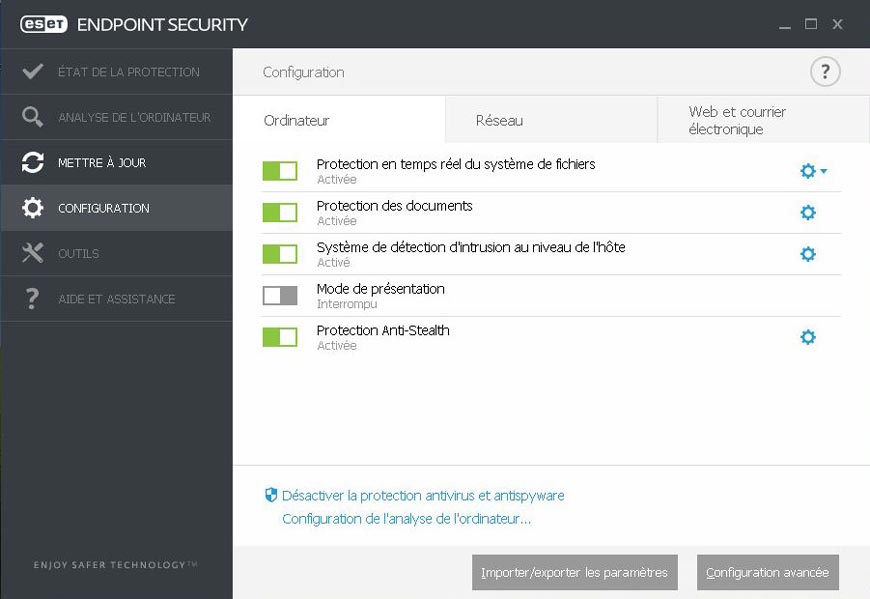Expand the real-time protection gear dropdown arrow
870x599 pixels.
pos(823,172)
